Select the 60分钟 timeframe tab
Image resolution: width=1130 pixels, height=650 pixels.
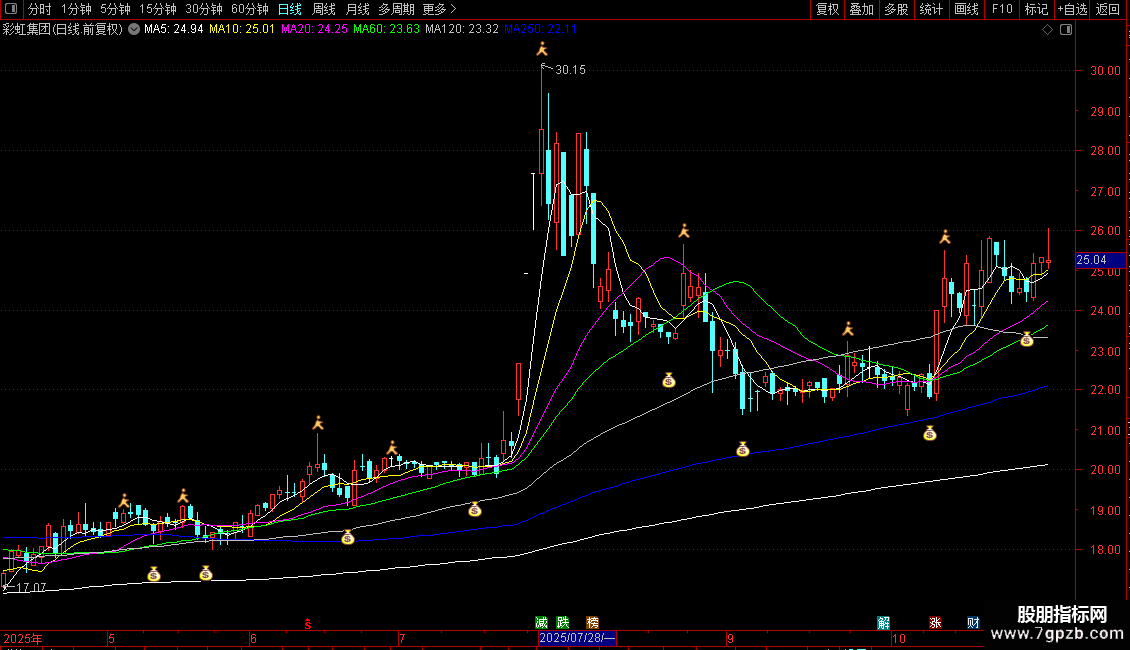pos(249,9)
